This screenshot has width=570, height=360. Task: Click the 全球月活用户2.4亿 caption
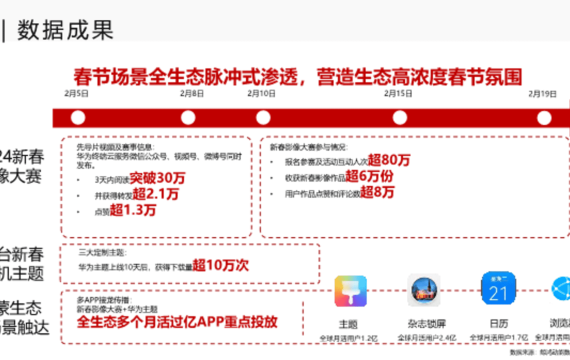coord(426,338)
